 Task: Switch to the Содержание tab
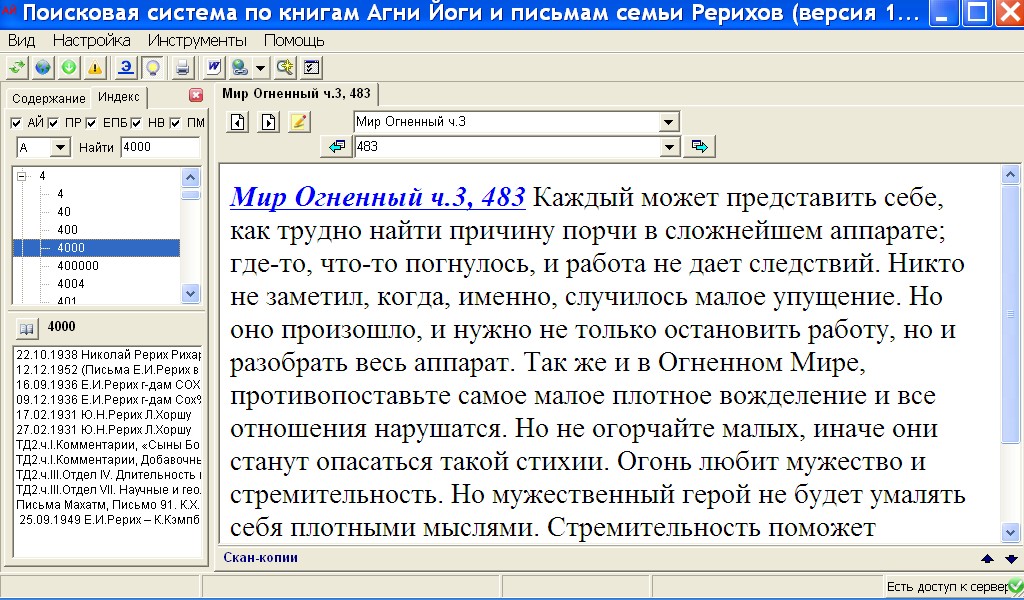pyautogui.click(x=49, y=98)
